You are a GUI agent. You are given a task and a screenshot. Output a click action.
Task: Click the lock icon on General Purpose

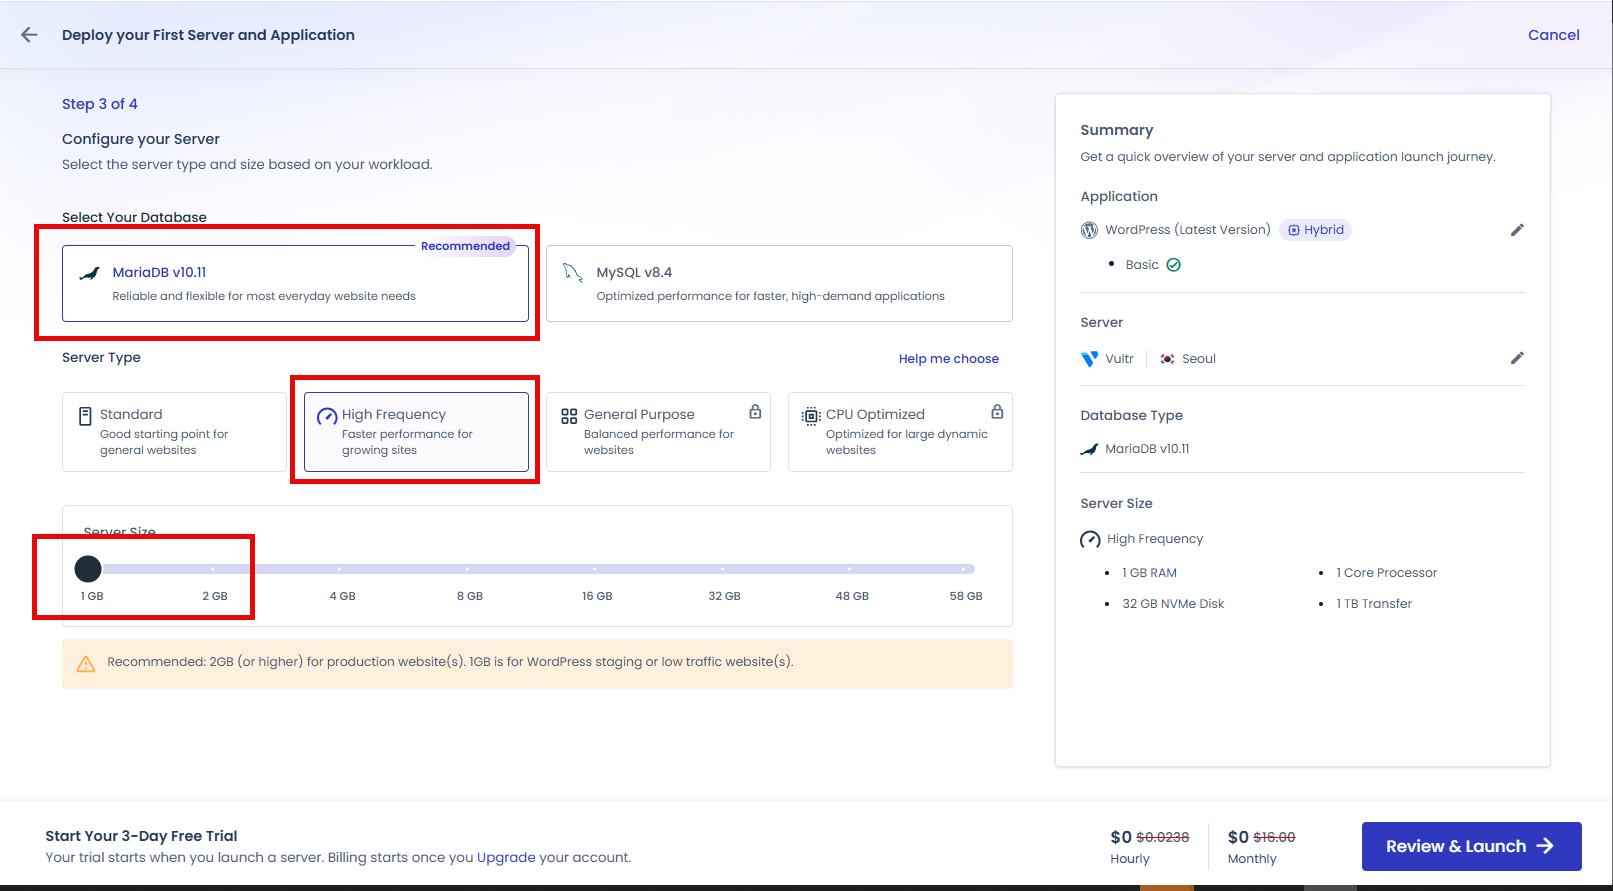coord(755,411)
